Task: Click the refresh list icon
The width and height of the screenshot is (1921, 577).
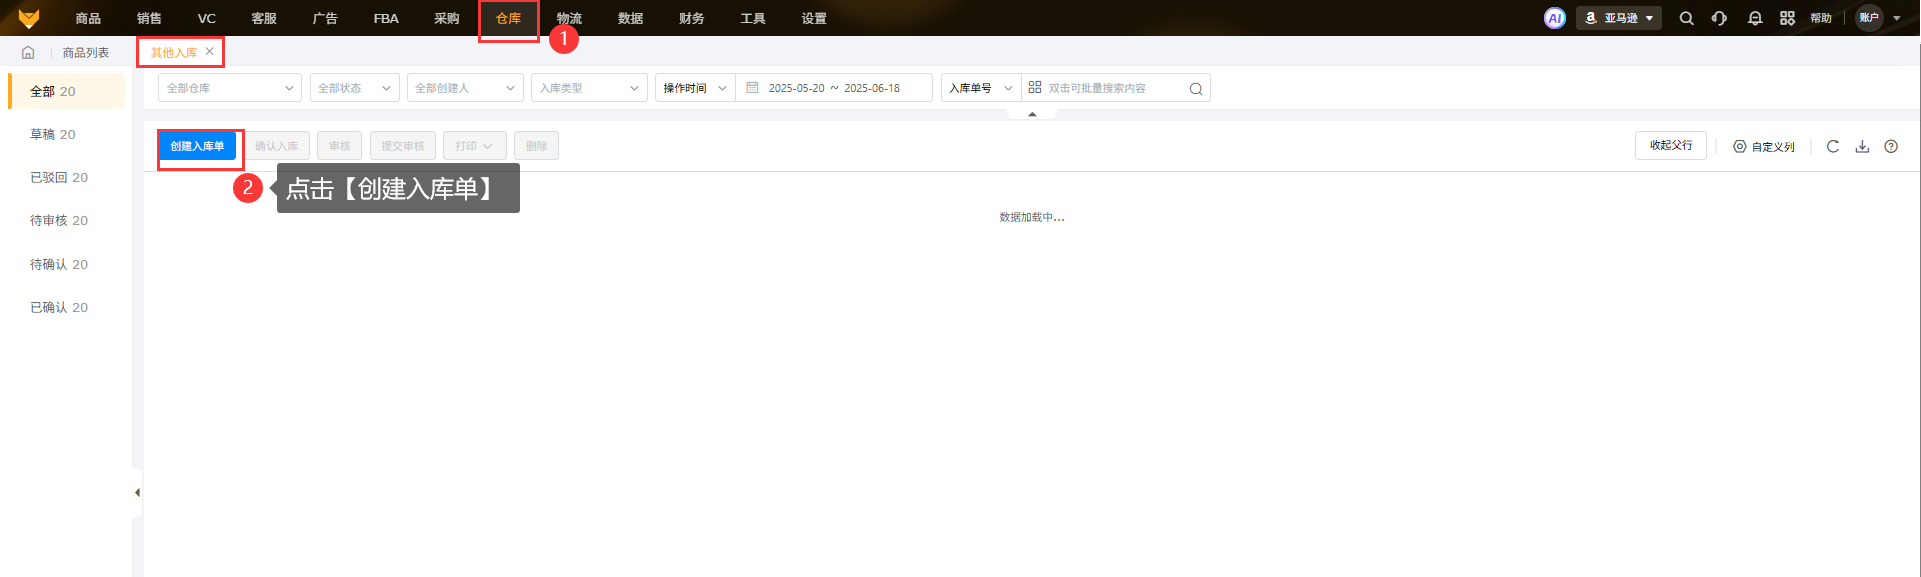Action: (x=1833, y=146)
